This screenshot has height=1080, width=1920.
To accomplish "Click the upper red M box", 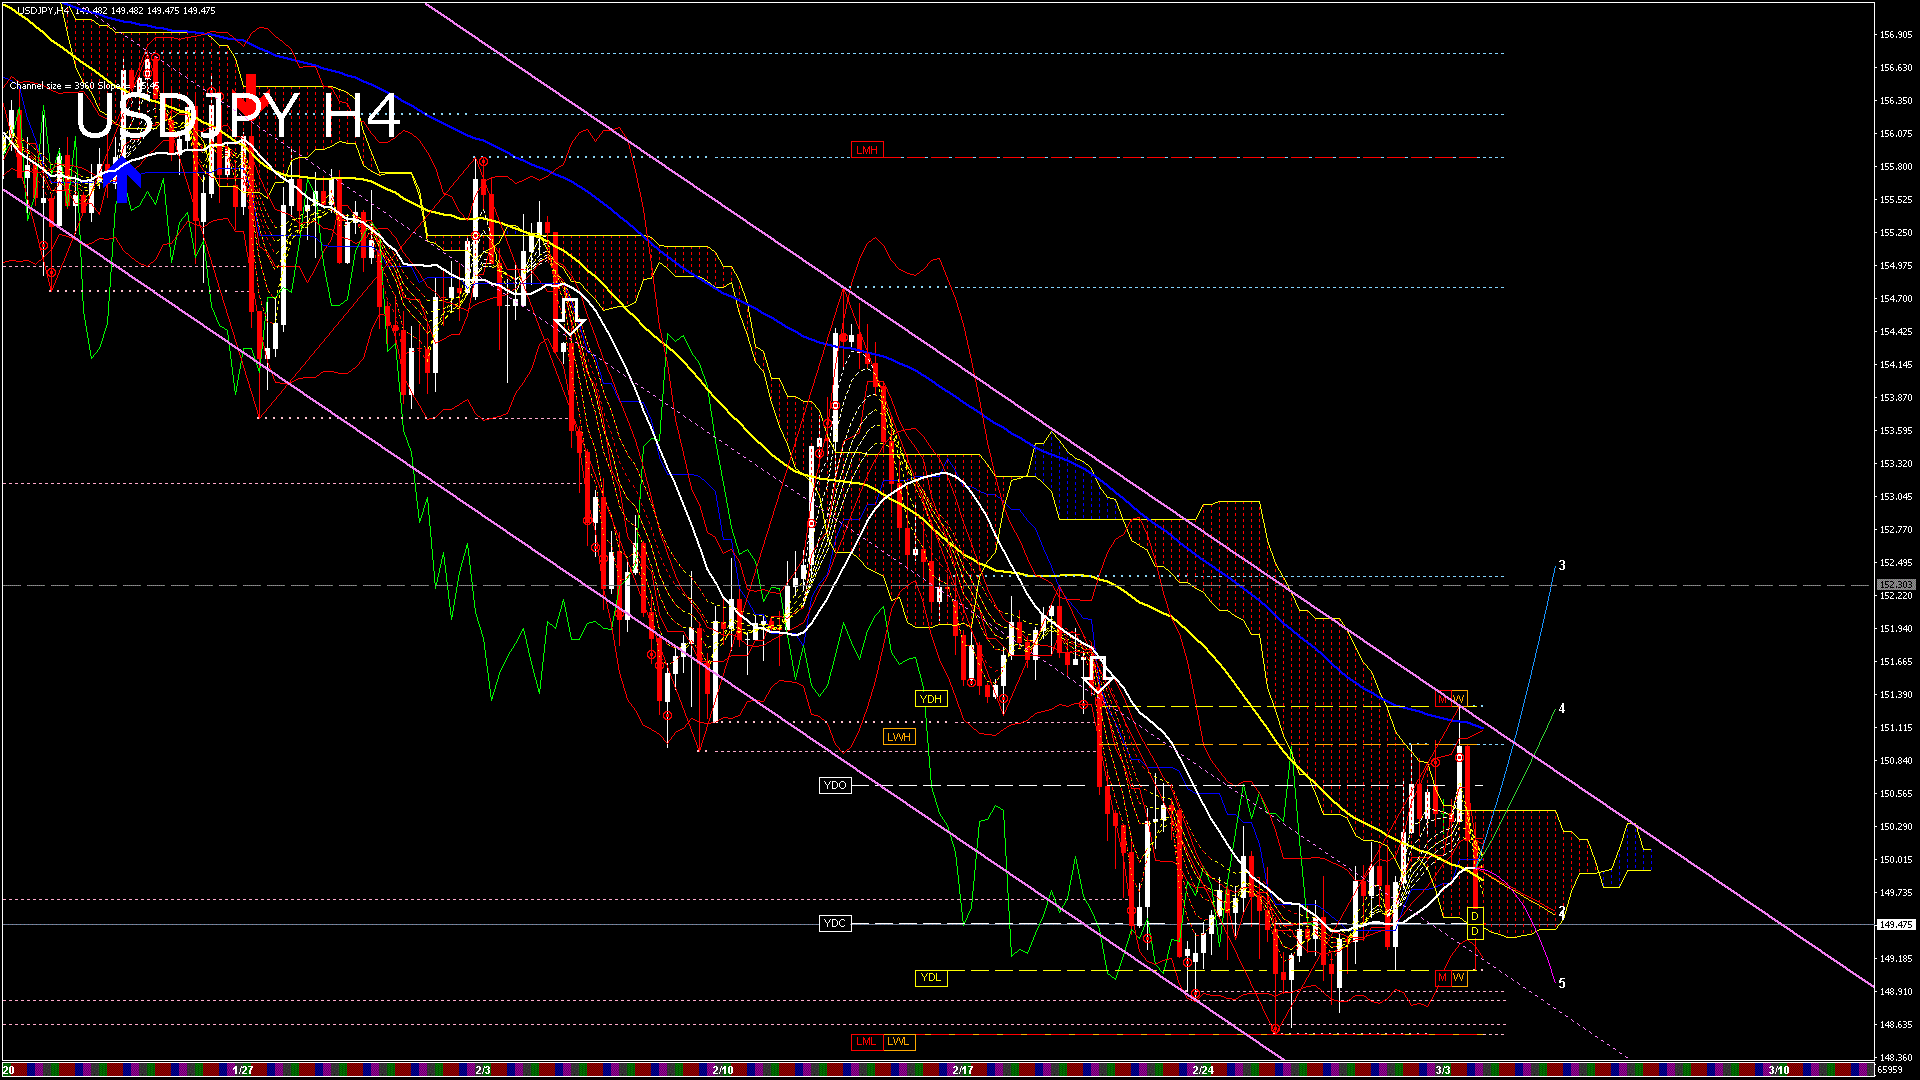I will coord(1443,698).
